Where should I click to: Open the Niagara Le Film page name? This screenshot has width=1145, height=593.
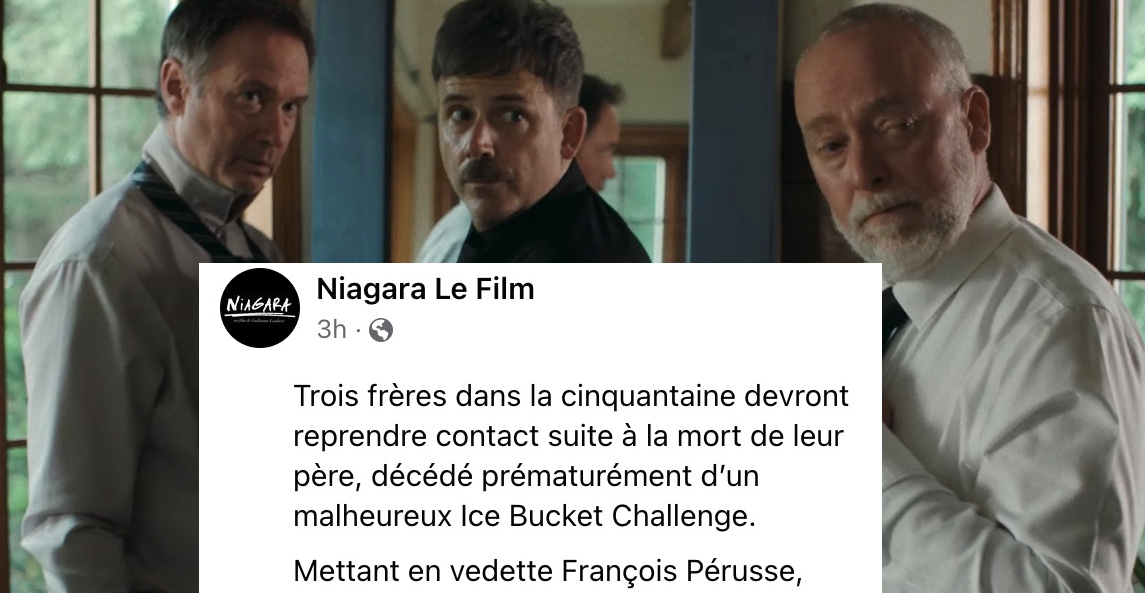pos(425,289)
